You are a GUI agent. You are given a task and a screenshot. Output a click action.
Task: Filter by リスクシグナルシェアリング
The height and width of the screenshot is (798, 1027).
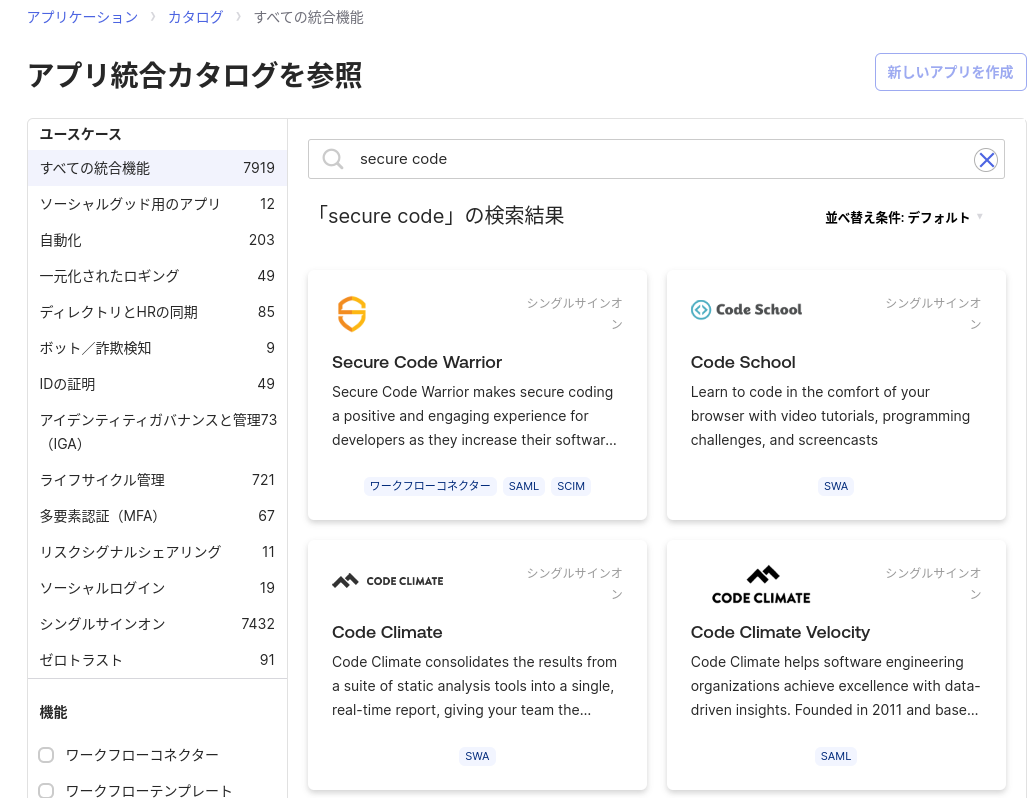157,552
